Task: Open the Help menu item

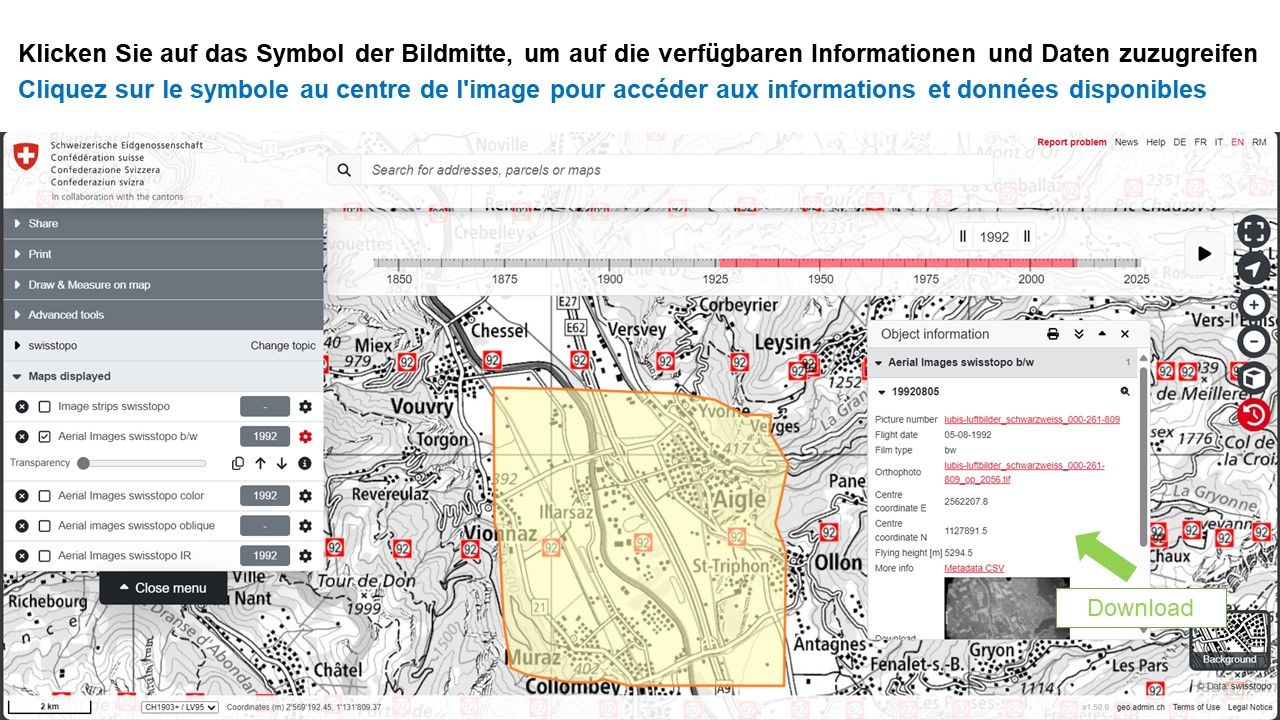Action: (1156, 142)
